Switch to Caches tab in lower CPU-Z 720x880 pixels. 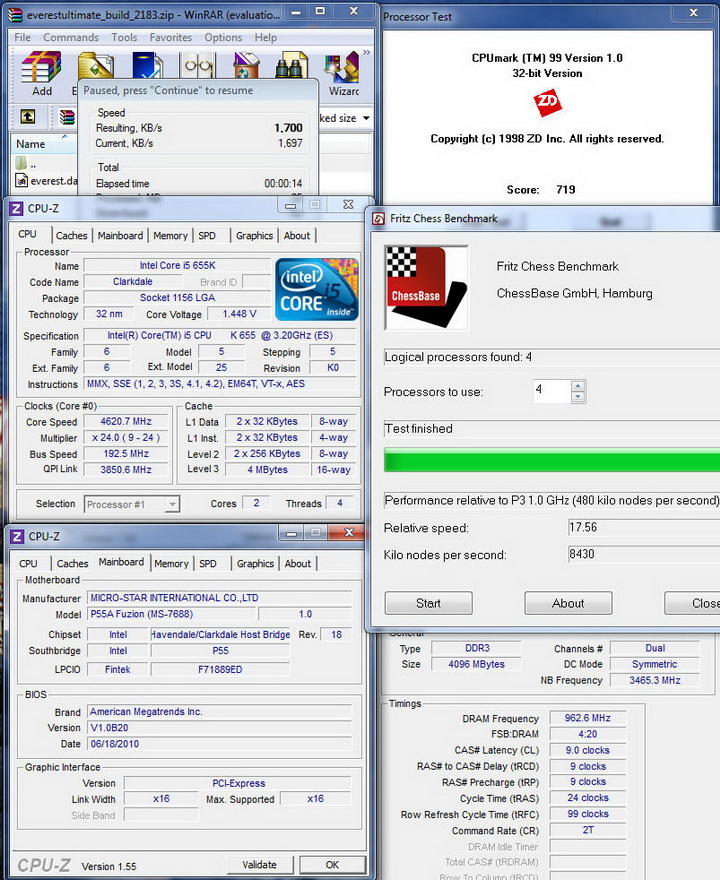click(72, 563)
